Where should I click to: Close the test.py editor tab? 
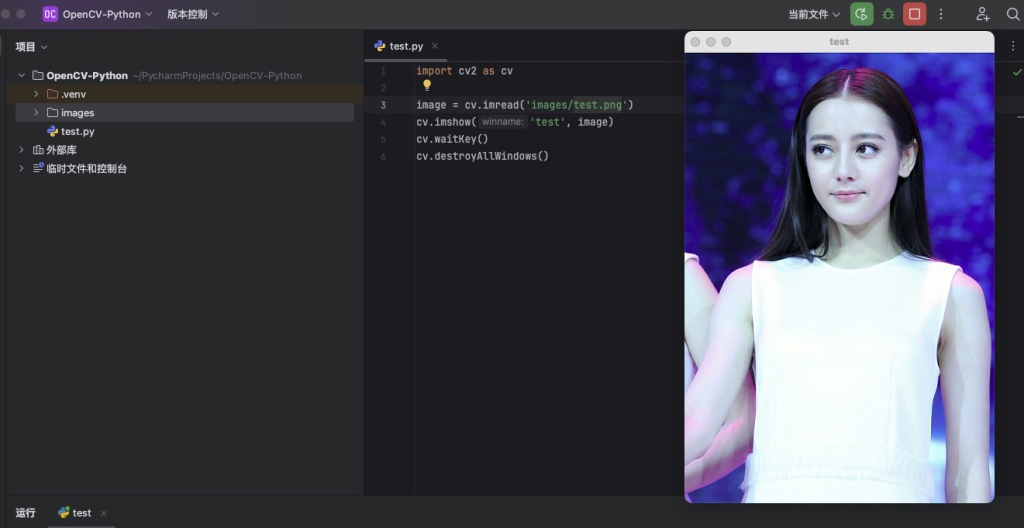point(435,46)
